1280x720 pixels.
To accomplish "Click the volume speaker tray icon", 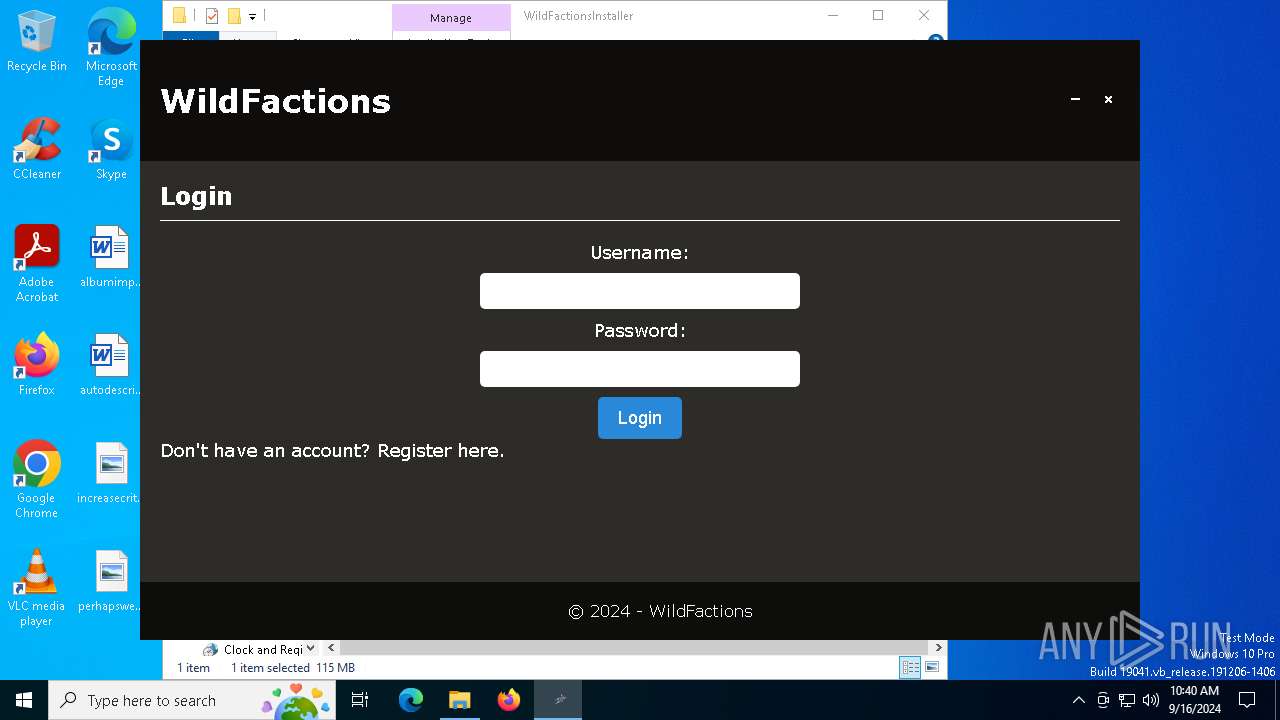I will pyautogui.click(x=1151, y=700).
